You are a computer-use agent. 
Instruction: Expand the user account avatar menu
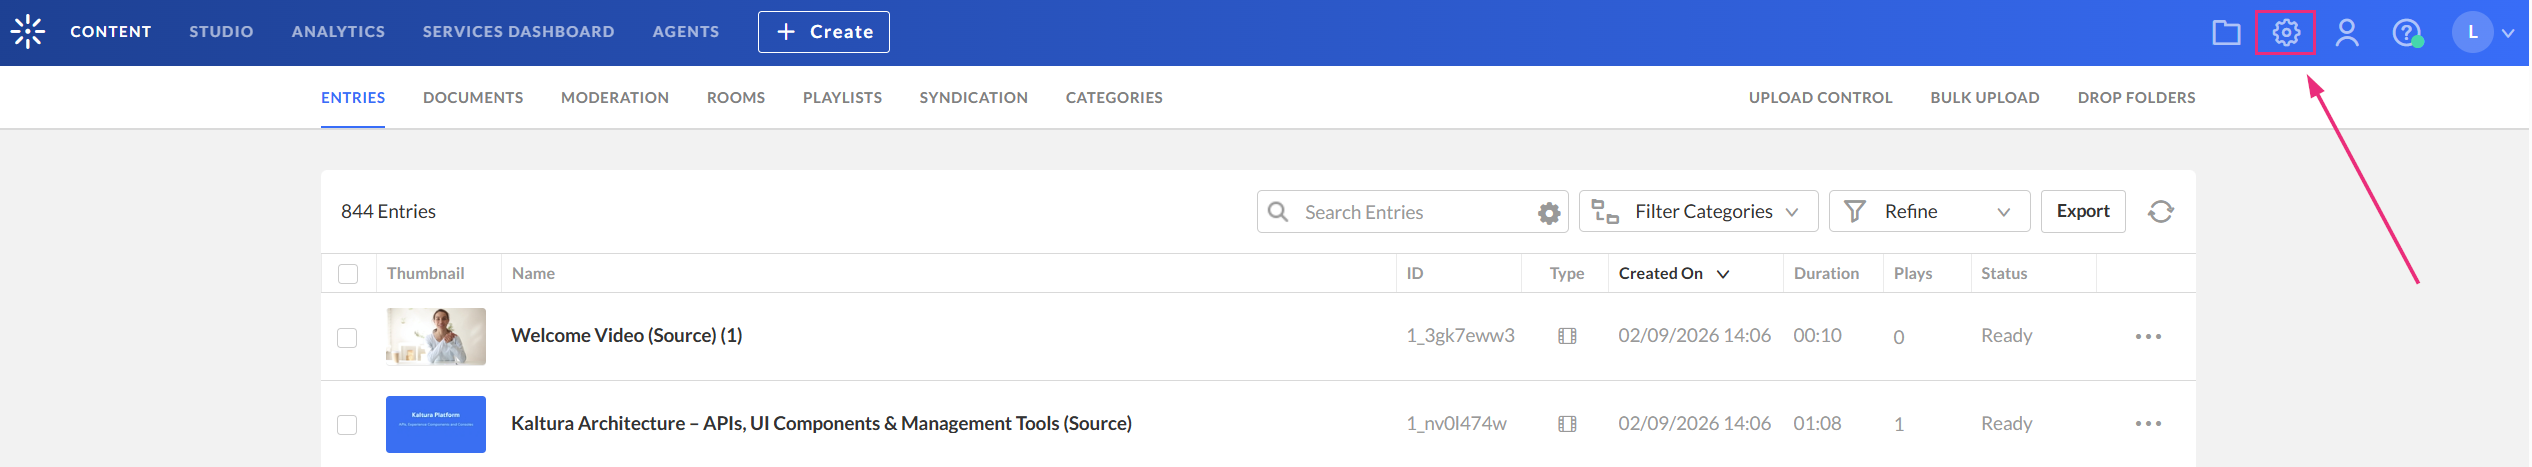[2483, 33]
